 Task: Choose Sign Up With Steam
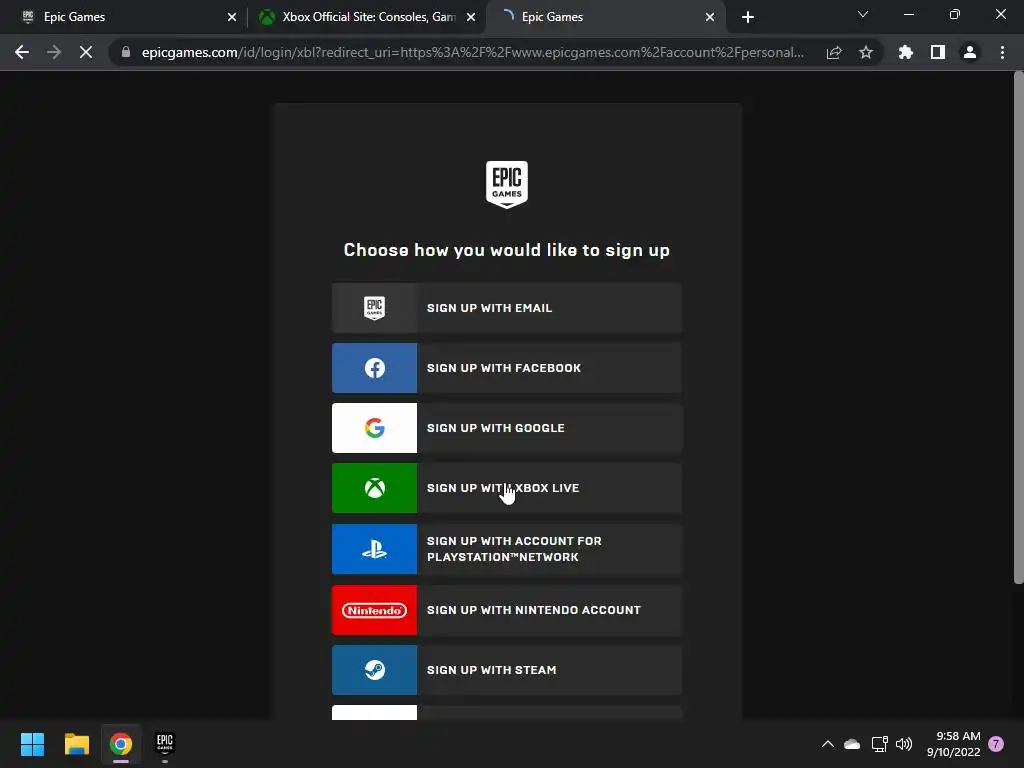[x=507, y=670]
